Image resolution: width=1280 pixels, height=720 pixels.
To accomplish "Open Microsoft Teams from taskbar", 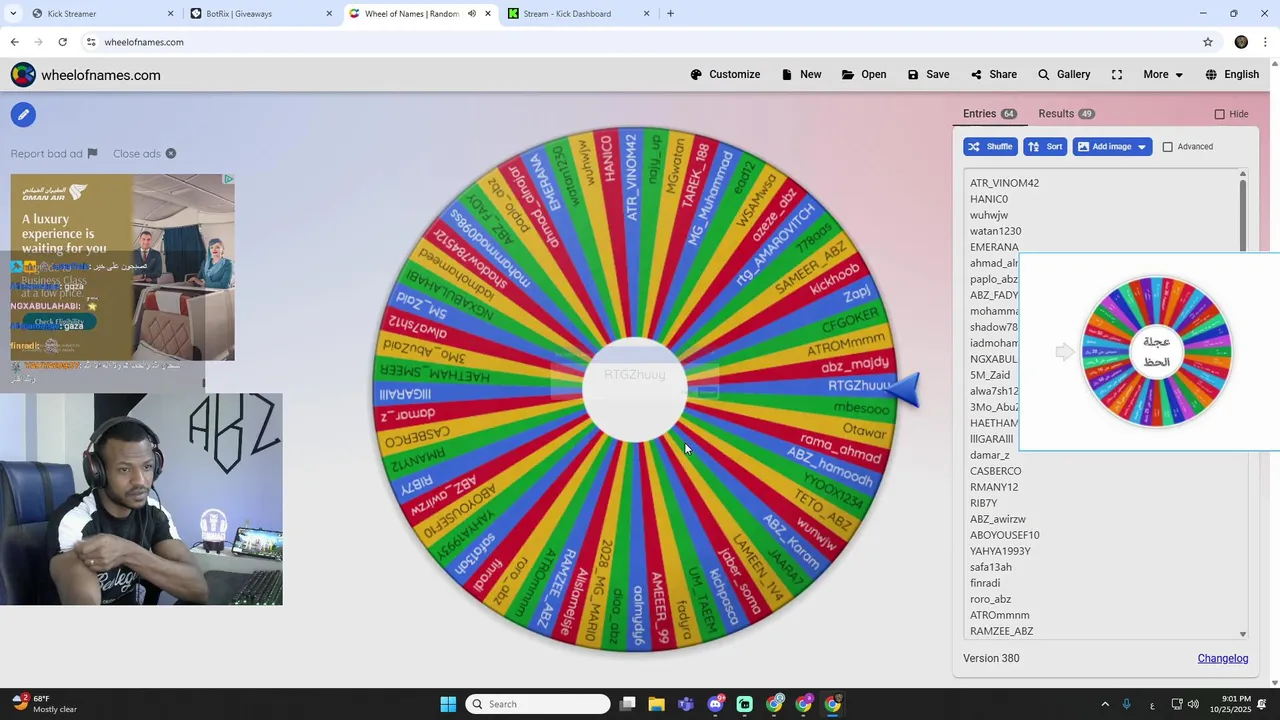I will click(686, 704).
